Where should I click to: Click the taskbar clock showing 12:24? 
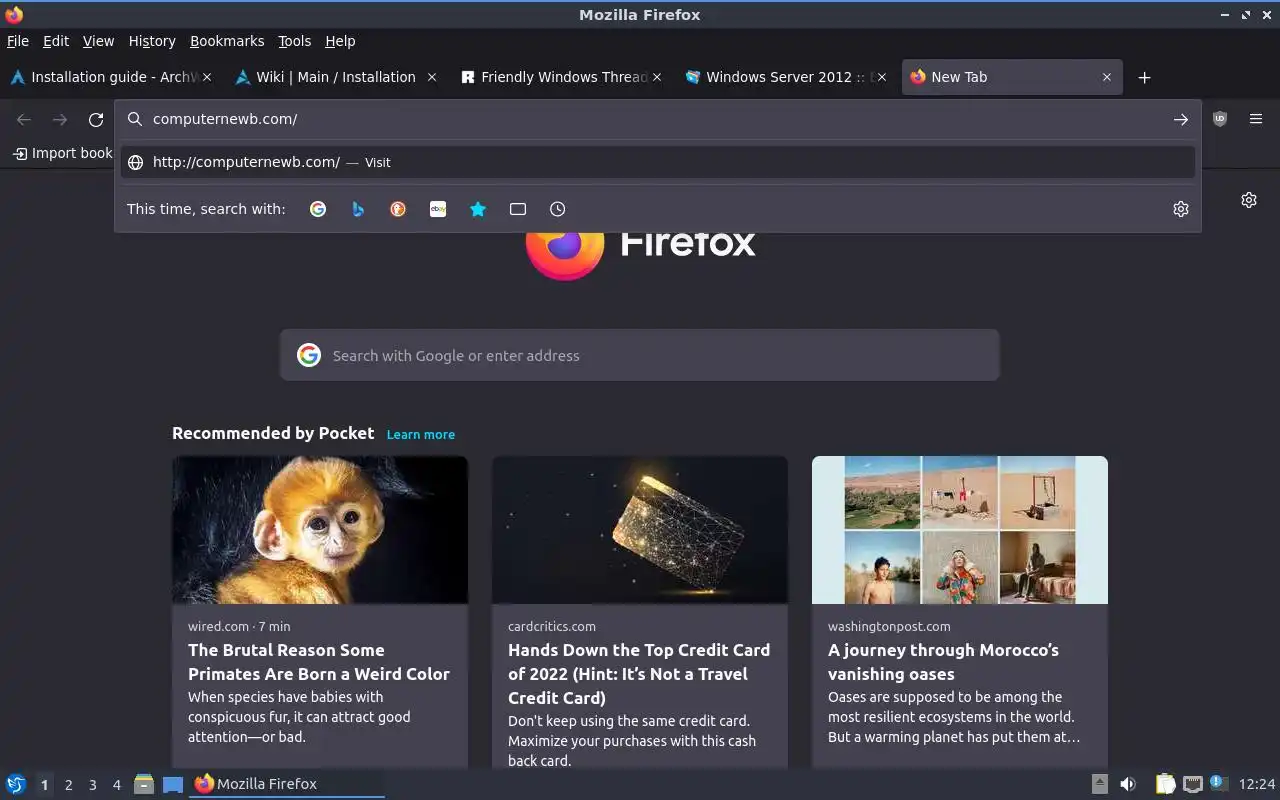pyautogui.click(x=1257, y=784)
